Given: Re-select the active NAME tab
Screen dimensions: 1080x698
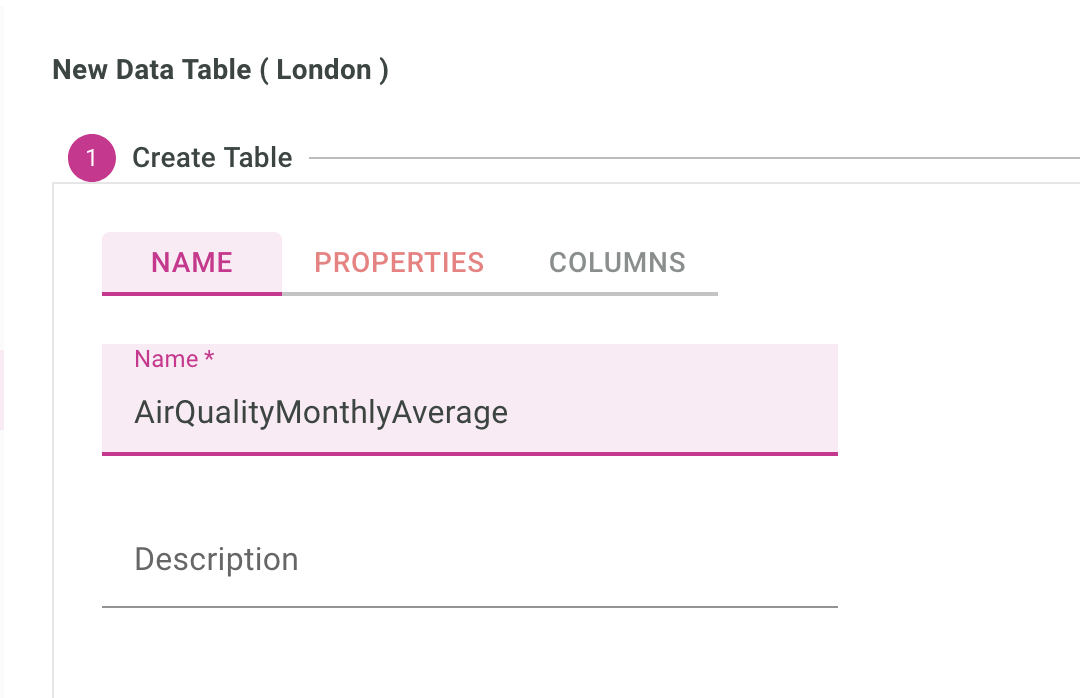Looking at the screenshot, I should click(x=191, y=262).
